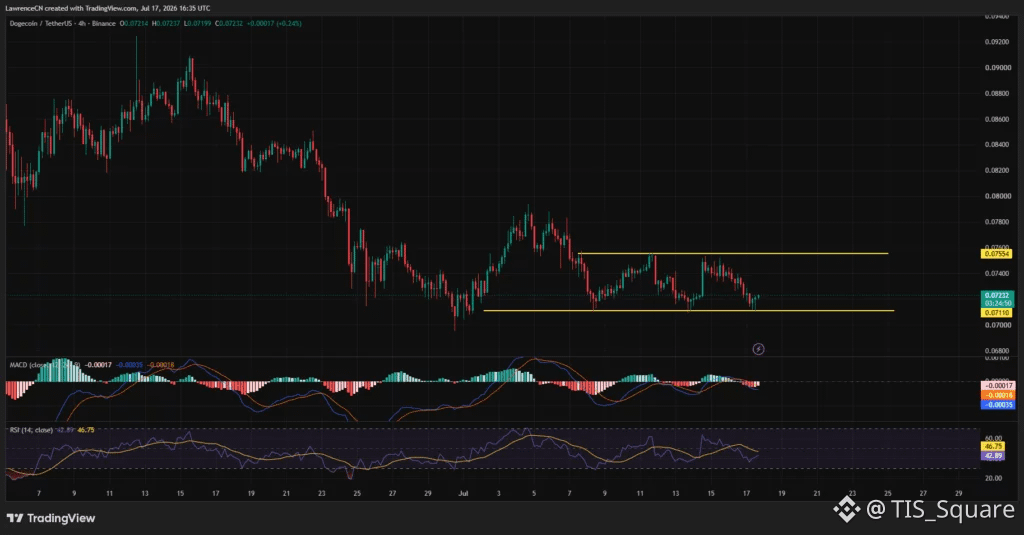The height and width of the screenshot is (535, 1024).
Task: Click the Jul label on date axis
Action: tap(463, 494)
